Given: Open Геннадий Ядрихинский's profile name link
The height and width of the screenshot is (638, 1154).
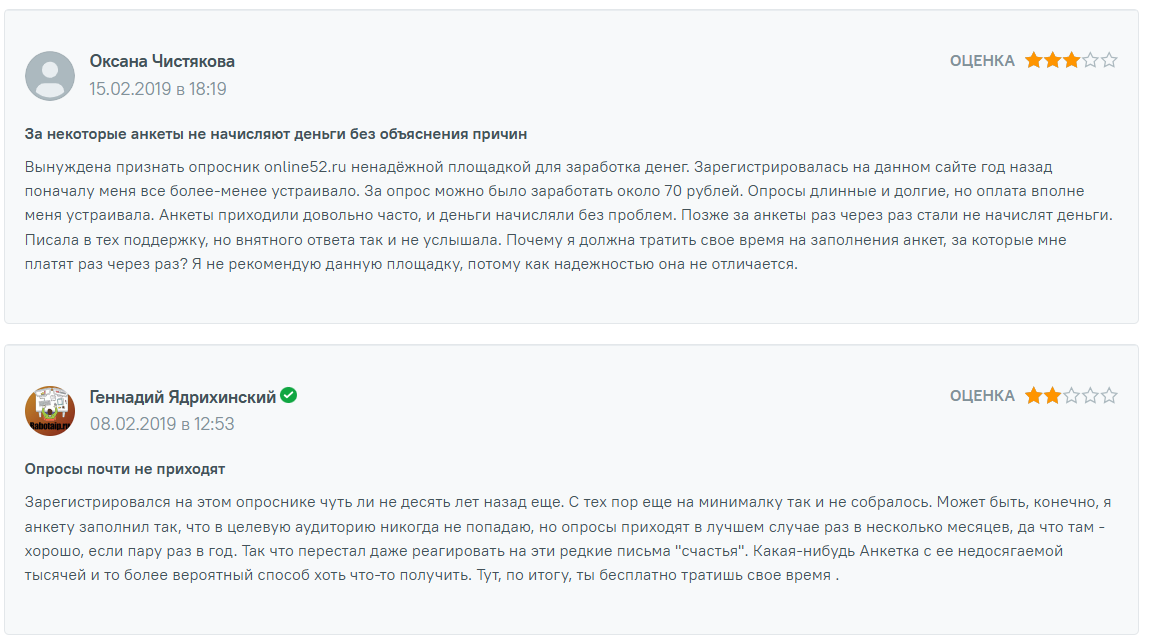Looking at the screenshot, I should point(182,397).
